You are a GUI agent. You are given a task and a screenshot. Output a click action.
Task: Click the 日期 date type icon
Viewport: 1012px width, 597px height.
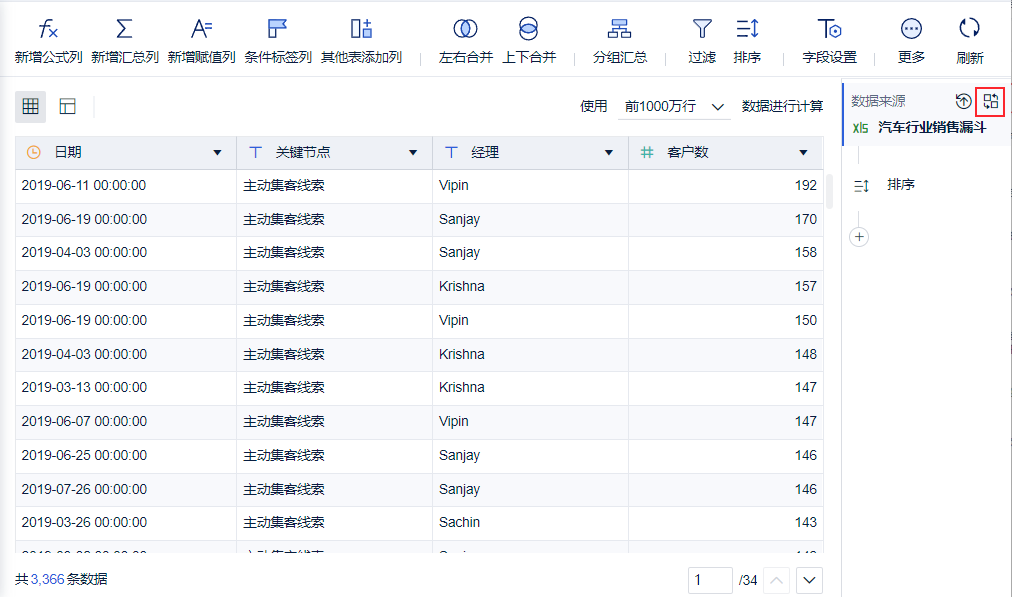click(x=34, y=152)
